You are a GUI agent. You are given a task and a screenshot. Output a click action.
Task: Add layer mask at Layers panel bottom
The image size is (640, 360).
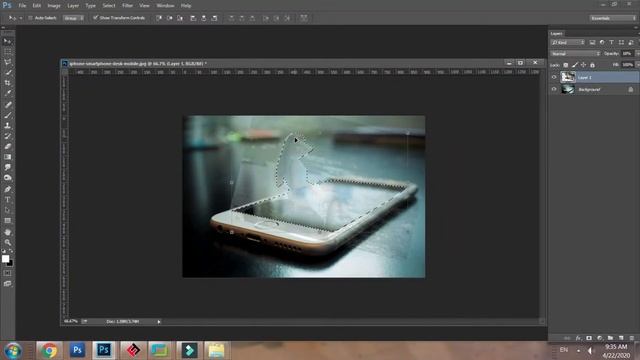[589, 338]
